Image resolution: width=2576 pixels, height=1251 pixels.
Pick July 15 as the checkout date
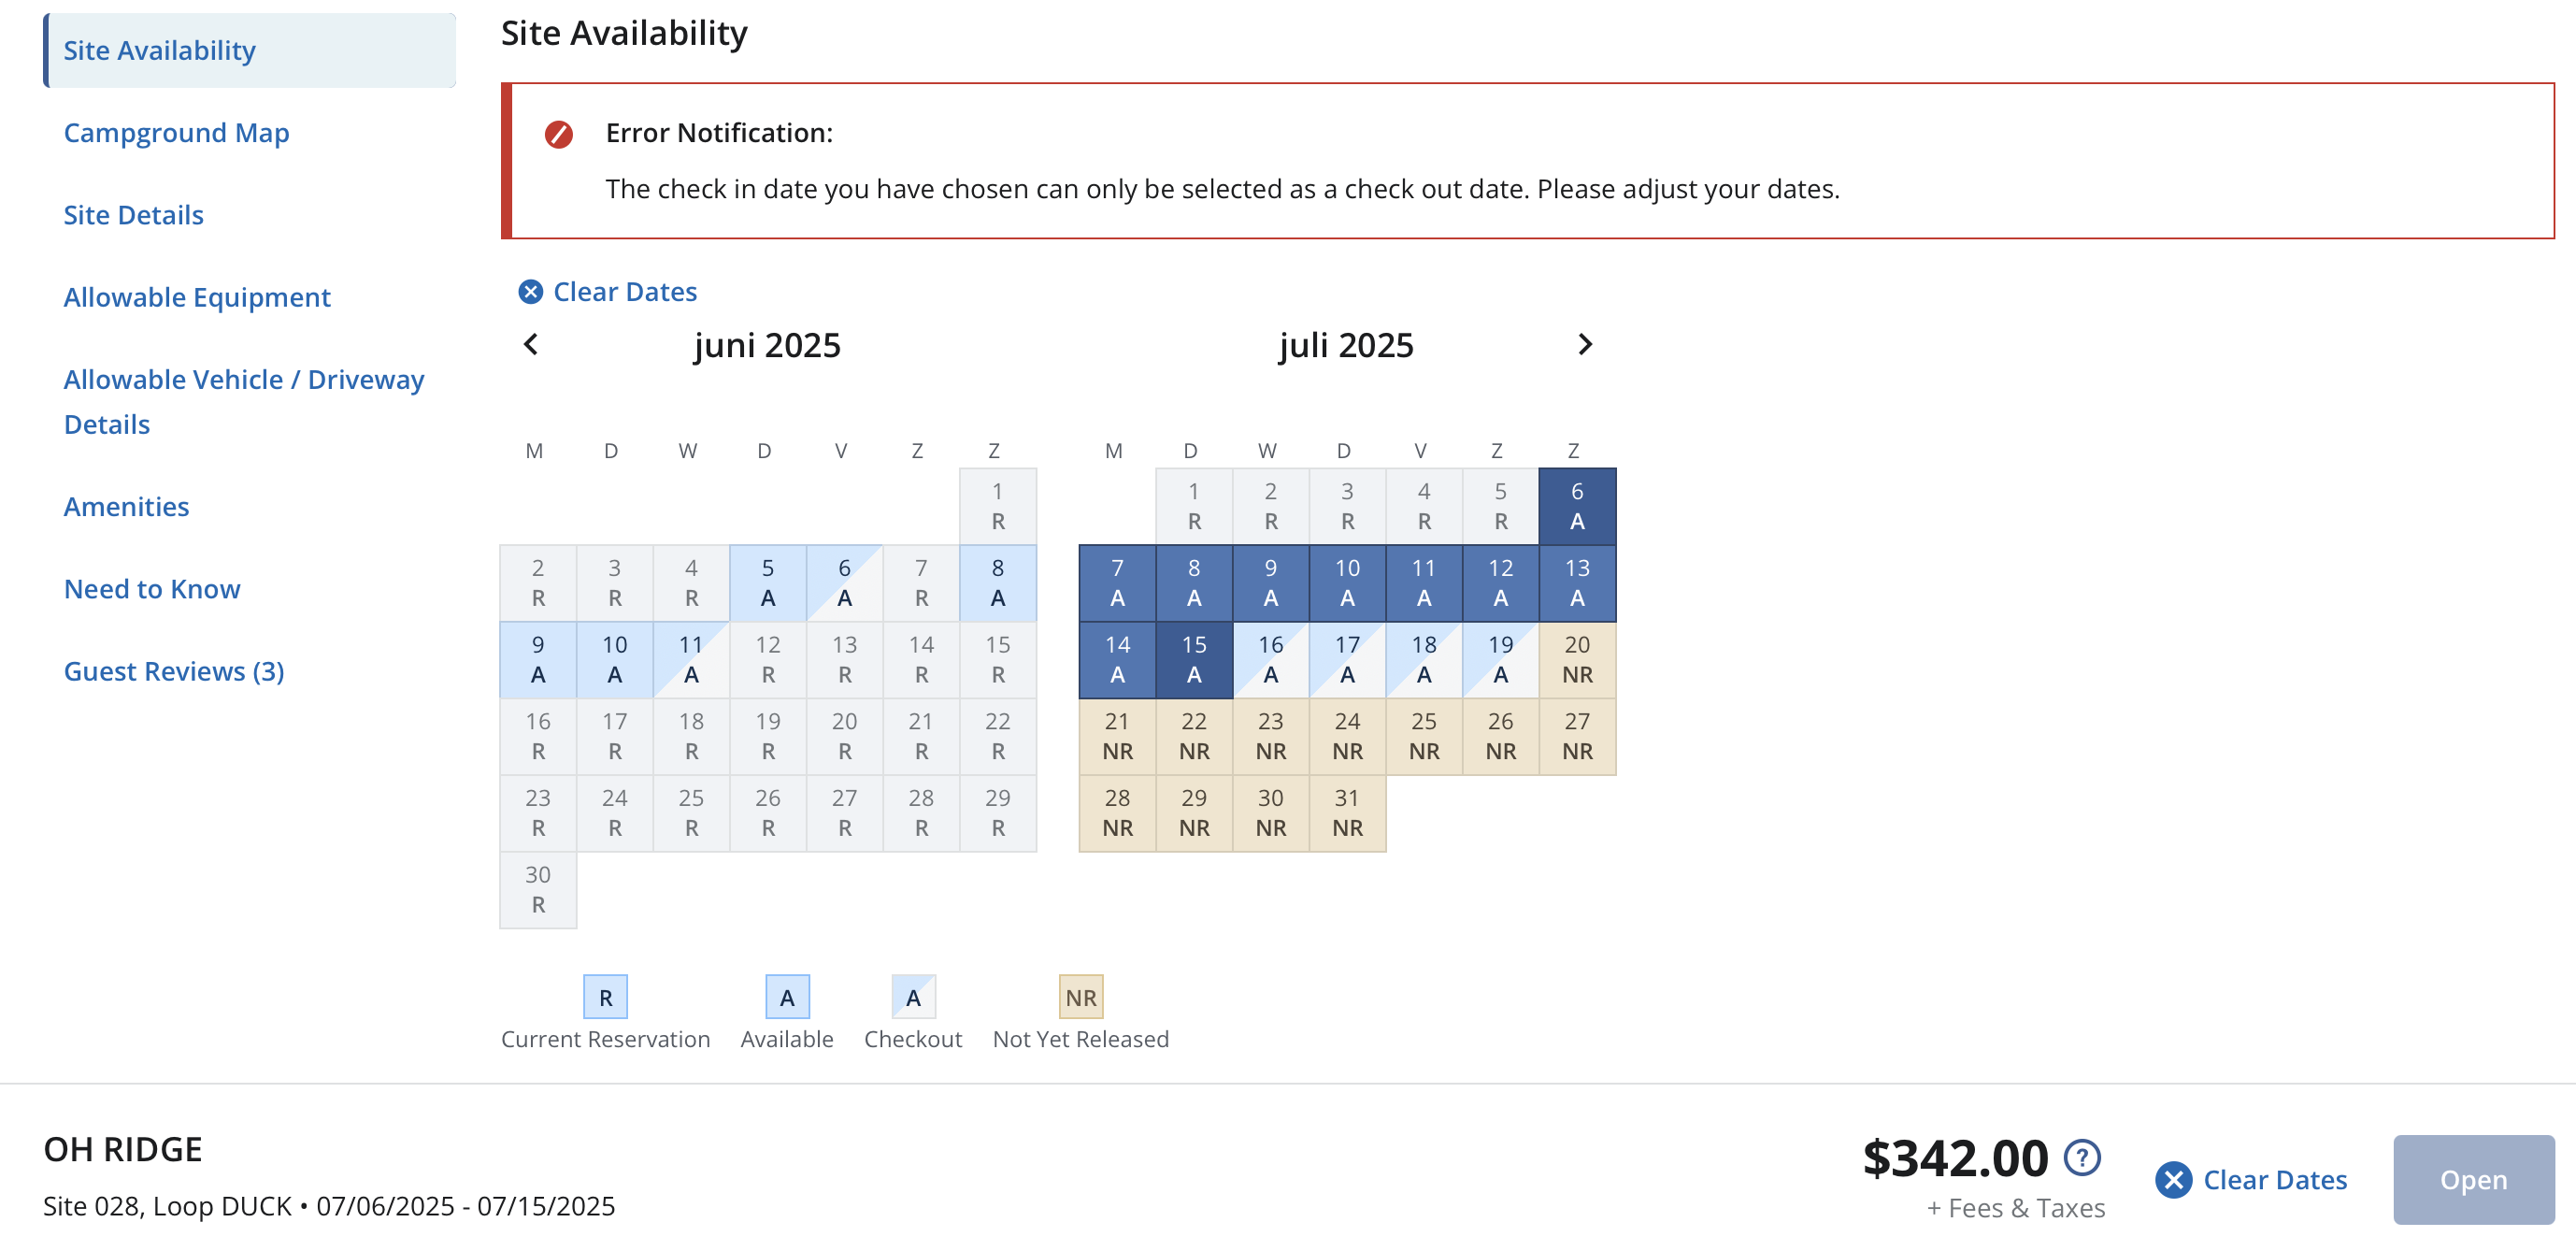pyautogui.click(x=1193, y=660)
